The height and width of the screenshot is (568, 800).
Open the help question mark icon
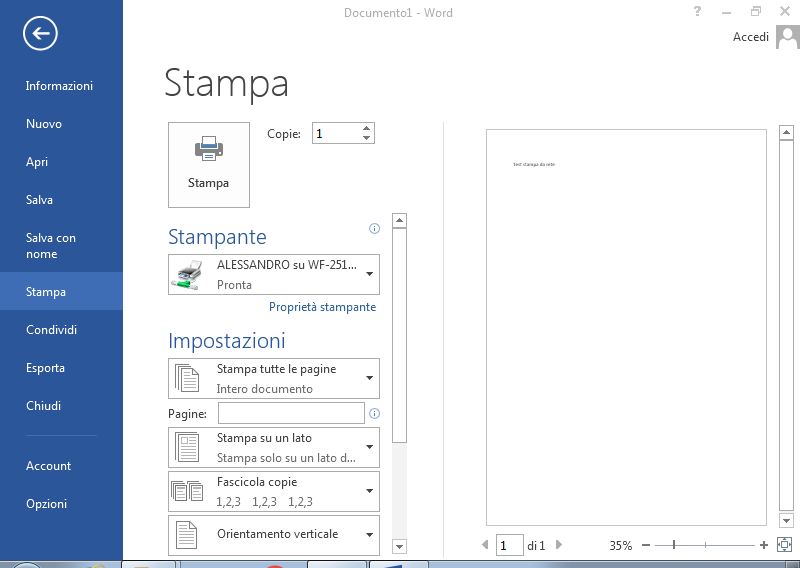pyautogui.click(x=697, y=11)
